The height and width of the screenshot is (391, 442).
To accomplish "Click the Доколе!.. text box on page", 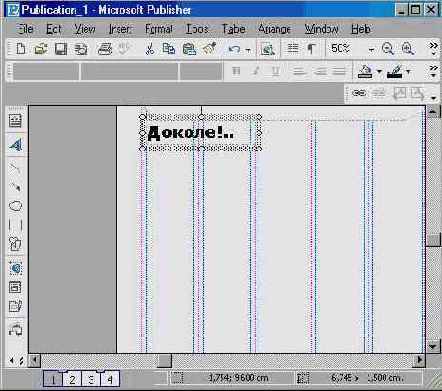I will point(201,133).
